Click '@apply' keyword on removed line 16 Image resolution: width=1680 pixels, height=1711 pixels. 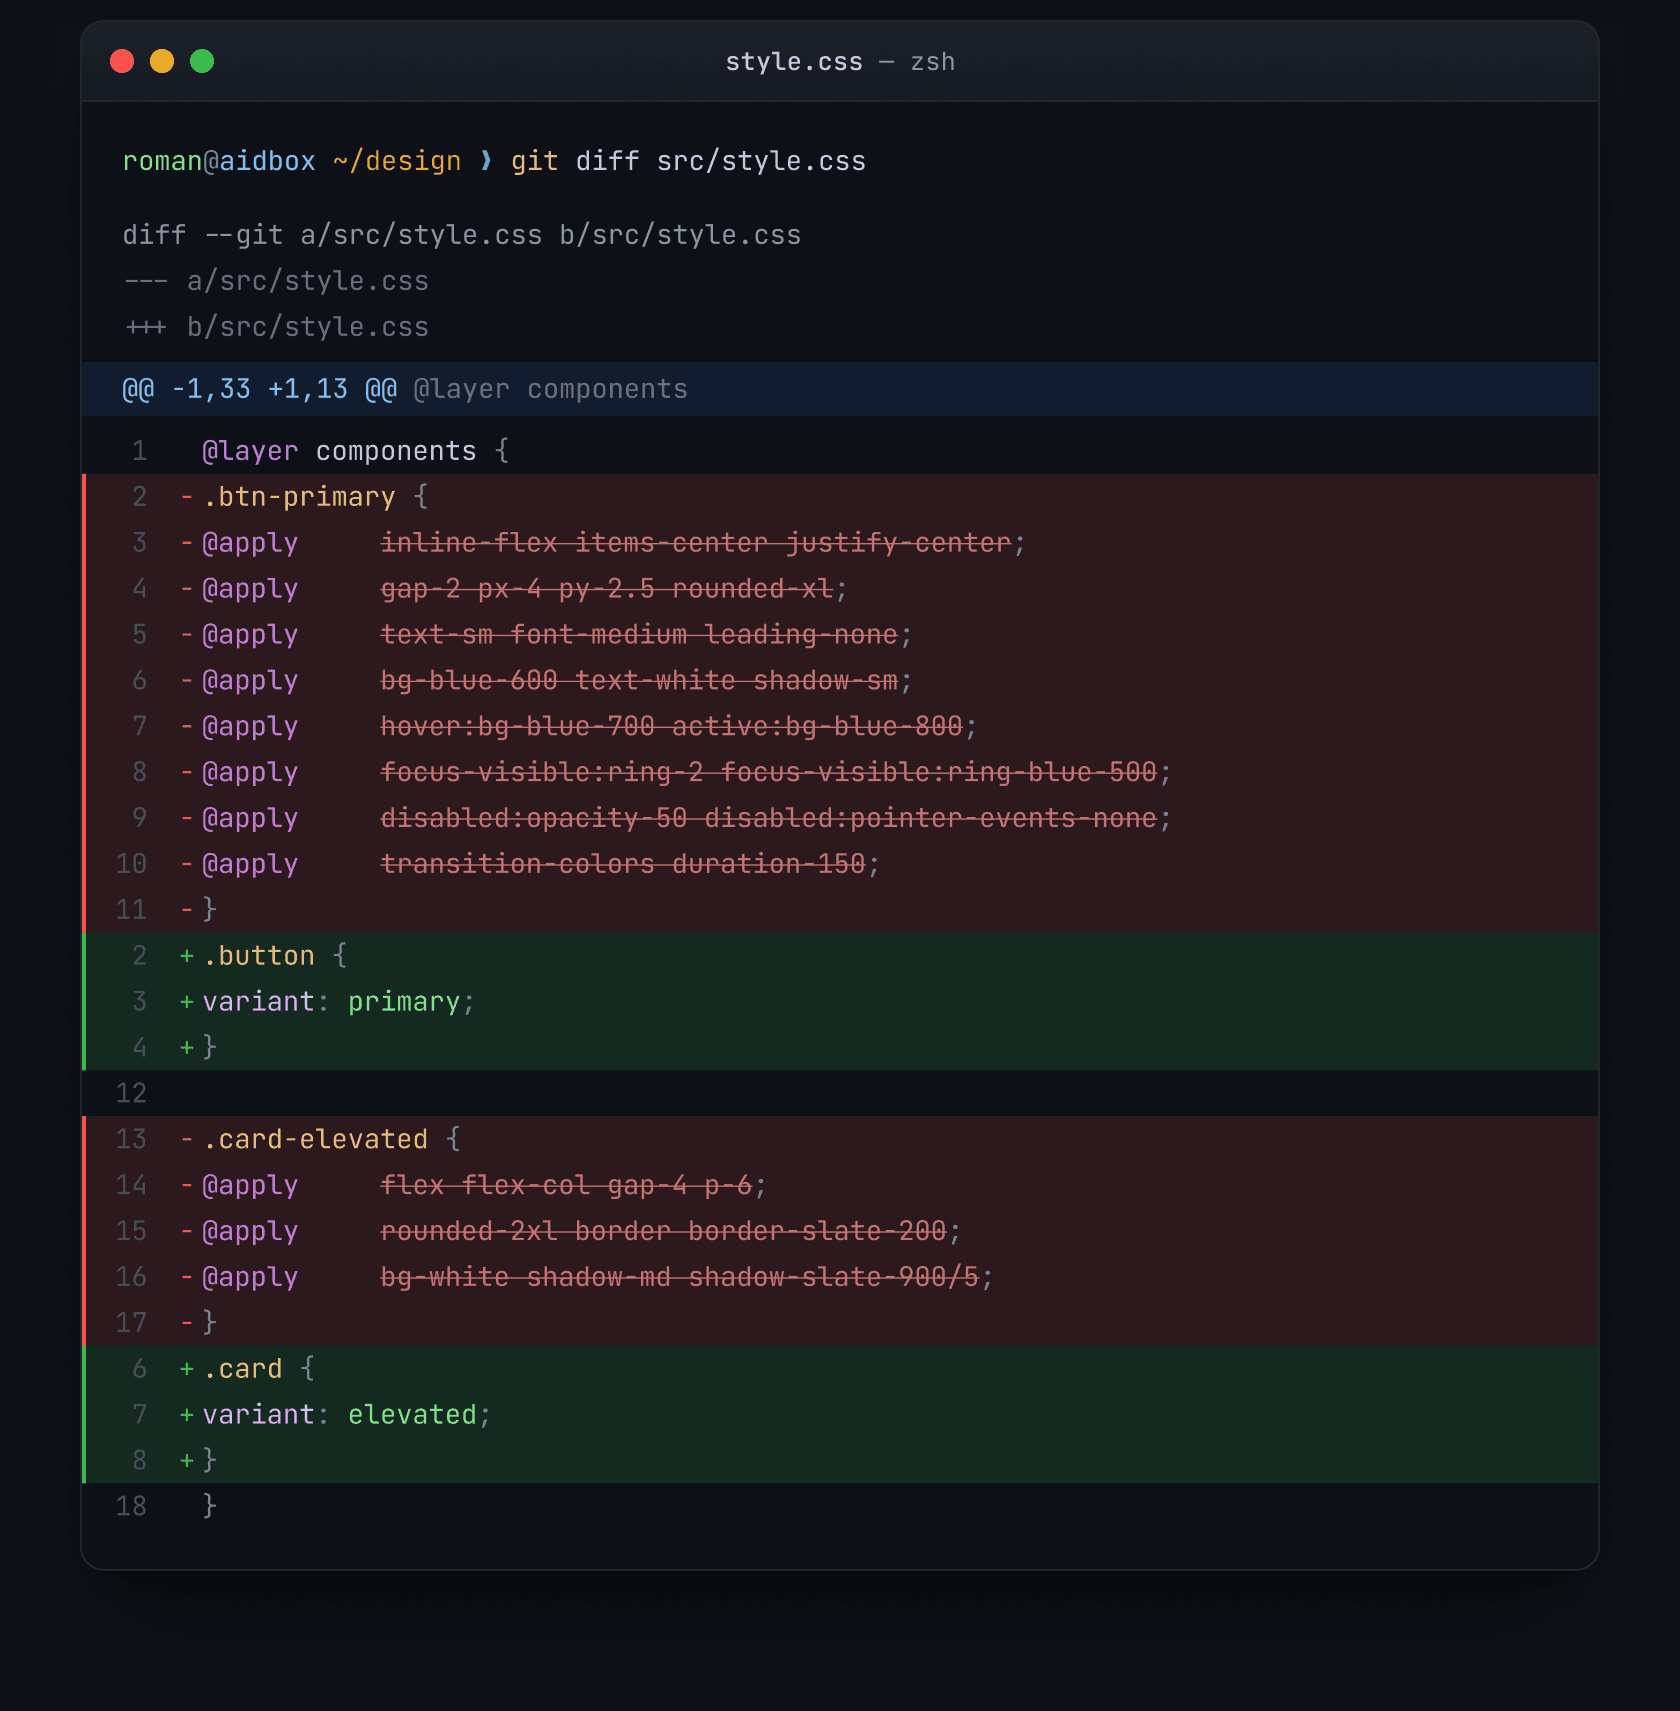pos(250,1277)
